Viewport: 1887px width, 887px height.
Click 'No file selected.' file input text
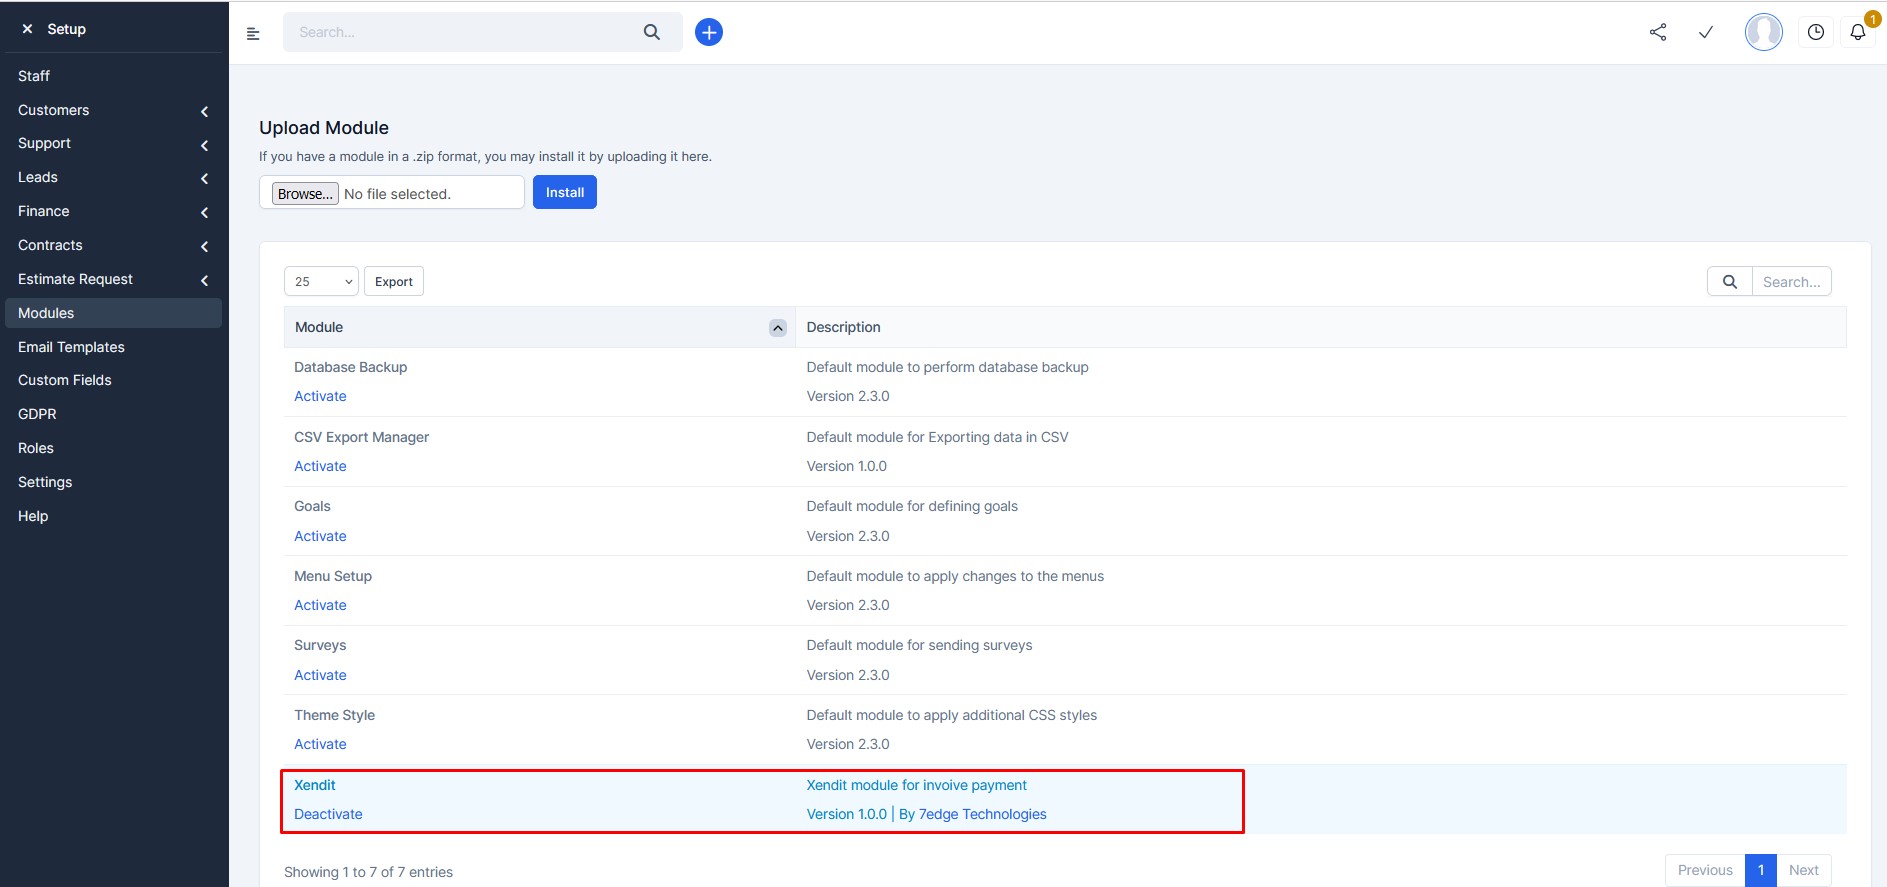point(397,194)
